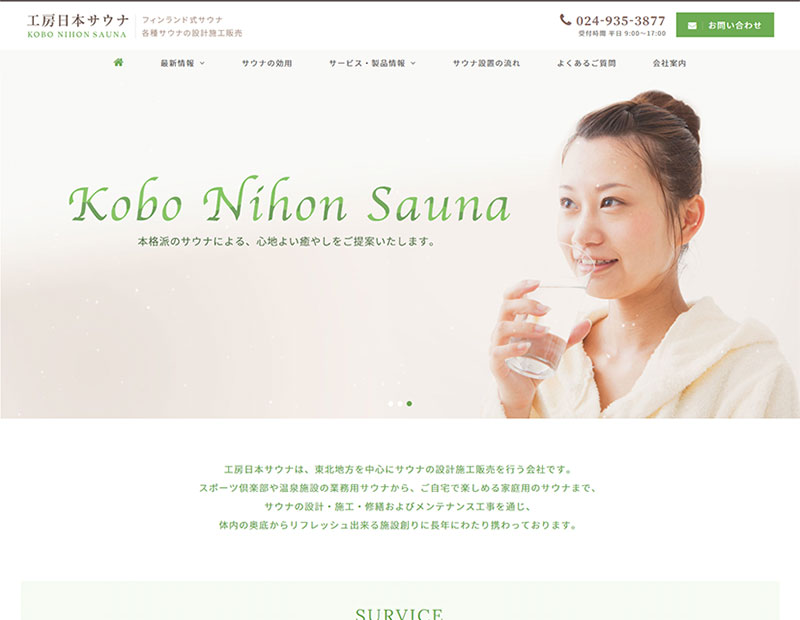This screenshot has height=620, width=800.
Task: Open the お問い合わせ contact button
Action: point(724,25)
